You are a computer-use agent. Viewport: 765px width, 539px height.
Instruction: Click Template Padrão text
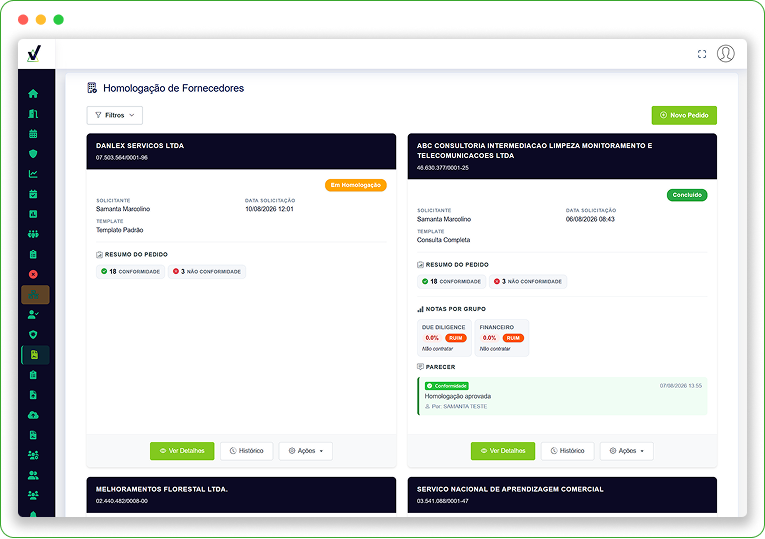tap(120, 230)
